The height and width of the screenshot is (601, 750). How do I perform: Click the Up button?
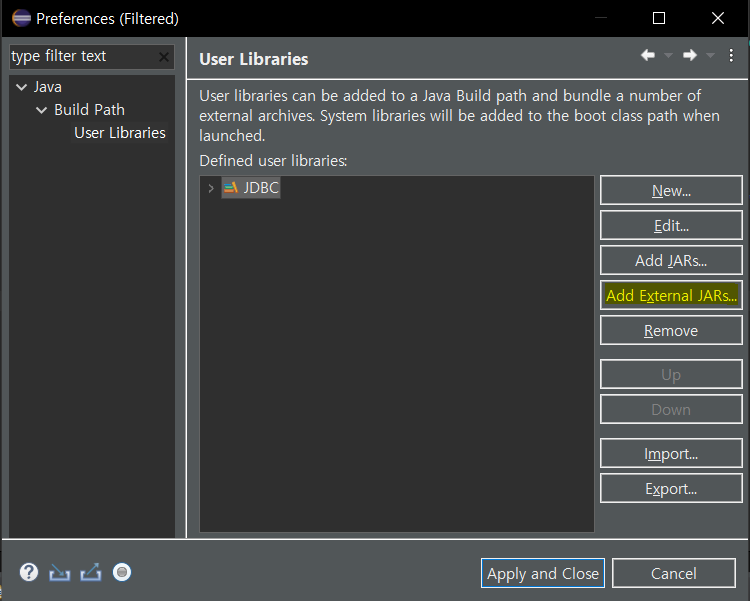[x=671, y=374]
